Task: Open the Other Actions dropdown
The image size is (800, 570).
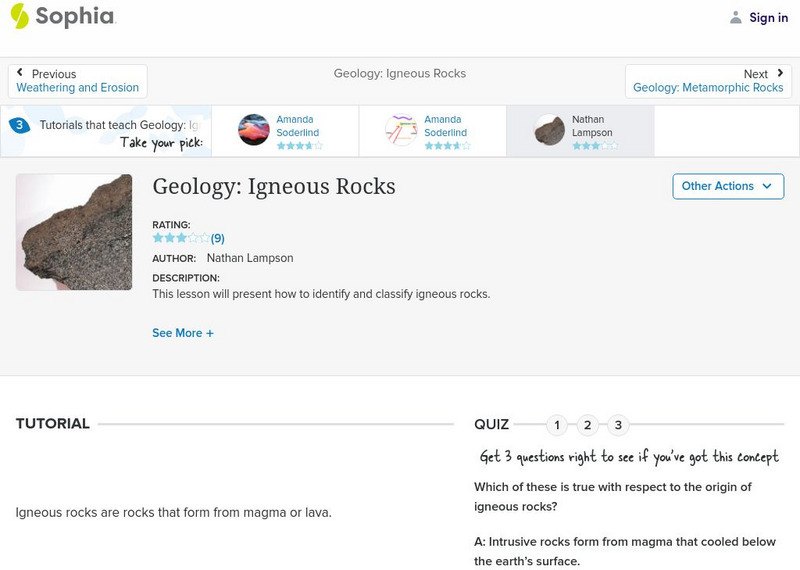Action: coord(727,186)
